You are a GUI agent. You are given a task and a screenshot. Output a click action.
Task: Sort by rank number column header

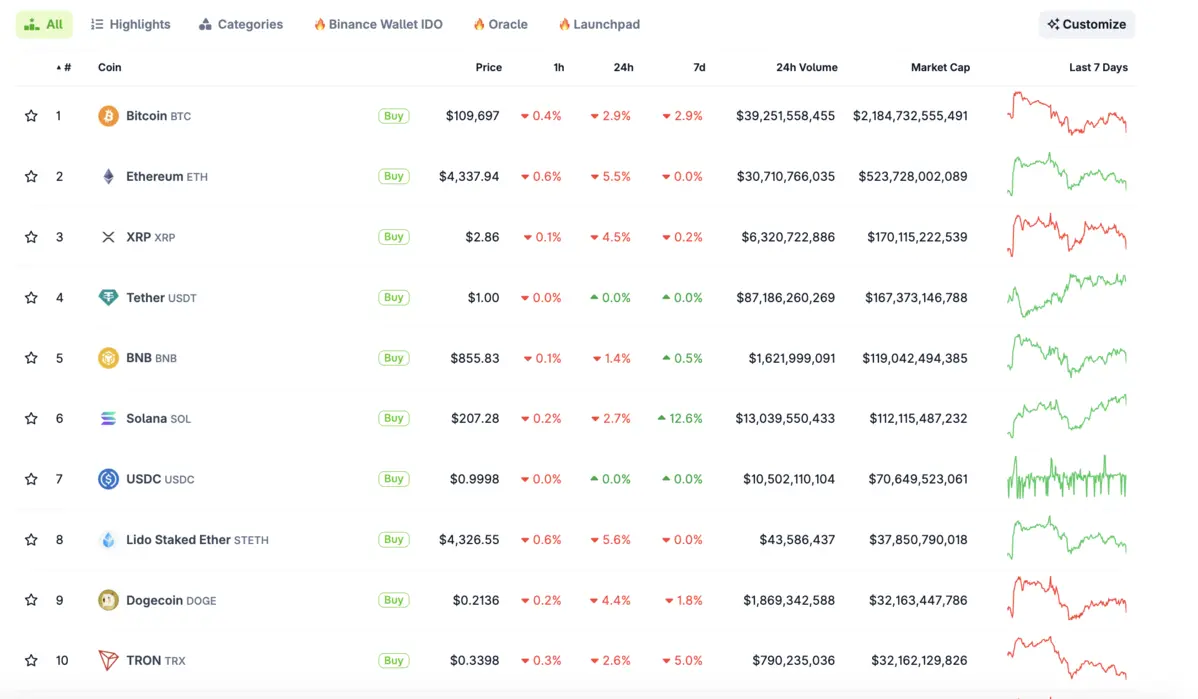pyautogui.click(x=65, y=68)
